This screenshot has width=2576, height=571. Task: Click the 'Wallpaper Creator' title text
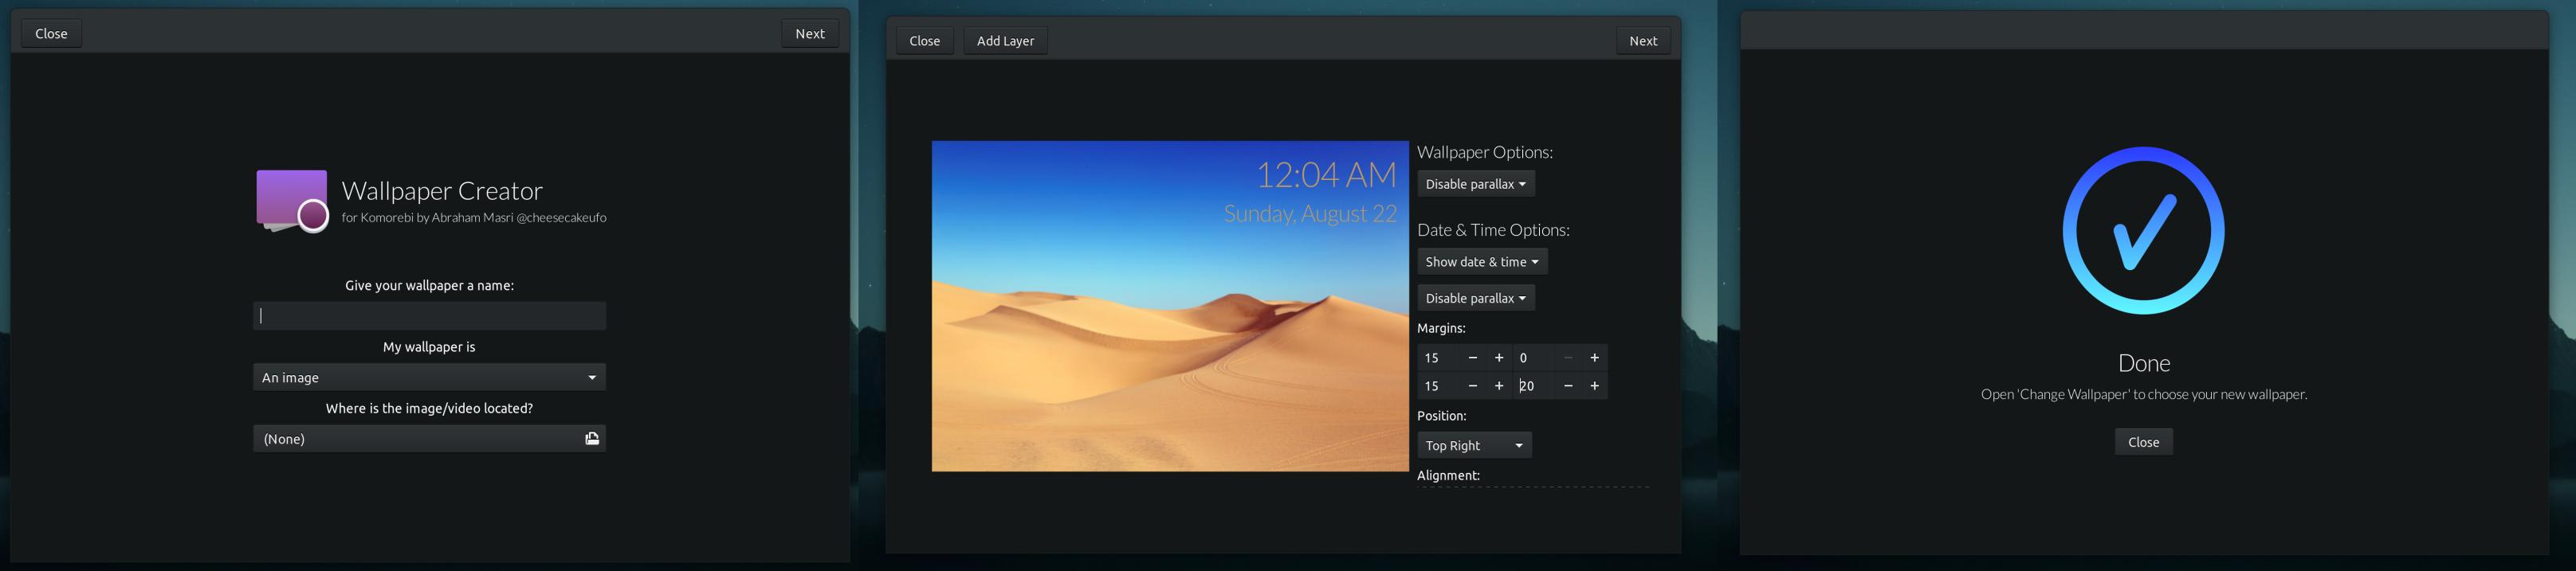(x=442, y=190)
